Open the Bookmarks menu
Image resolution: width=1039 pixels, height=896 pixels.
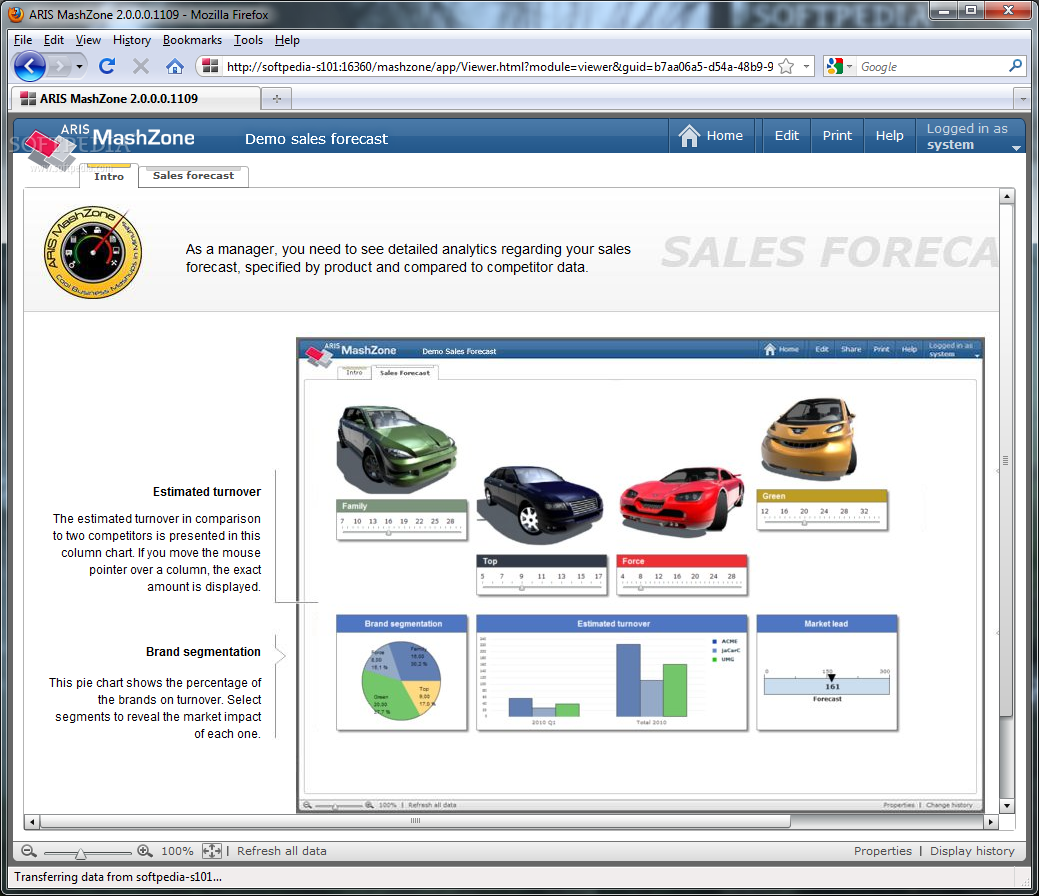192,40
